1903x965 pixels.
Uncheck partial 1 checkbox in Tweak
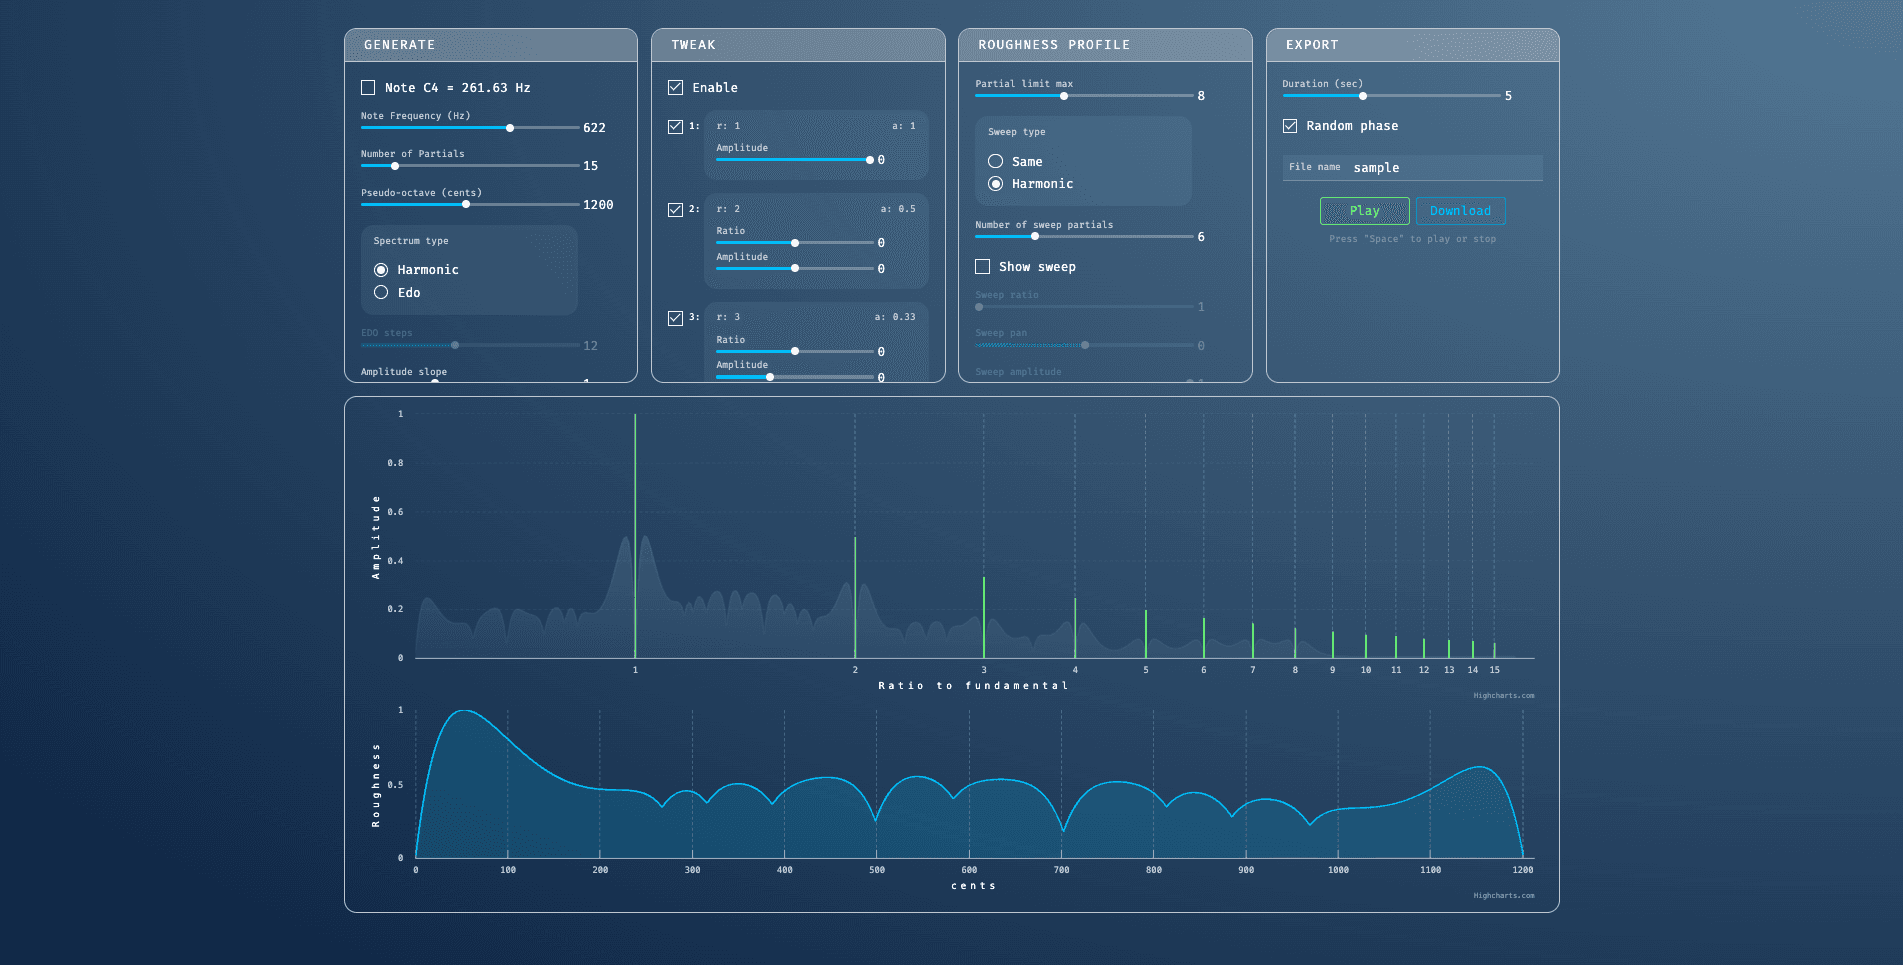[676, 127]
